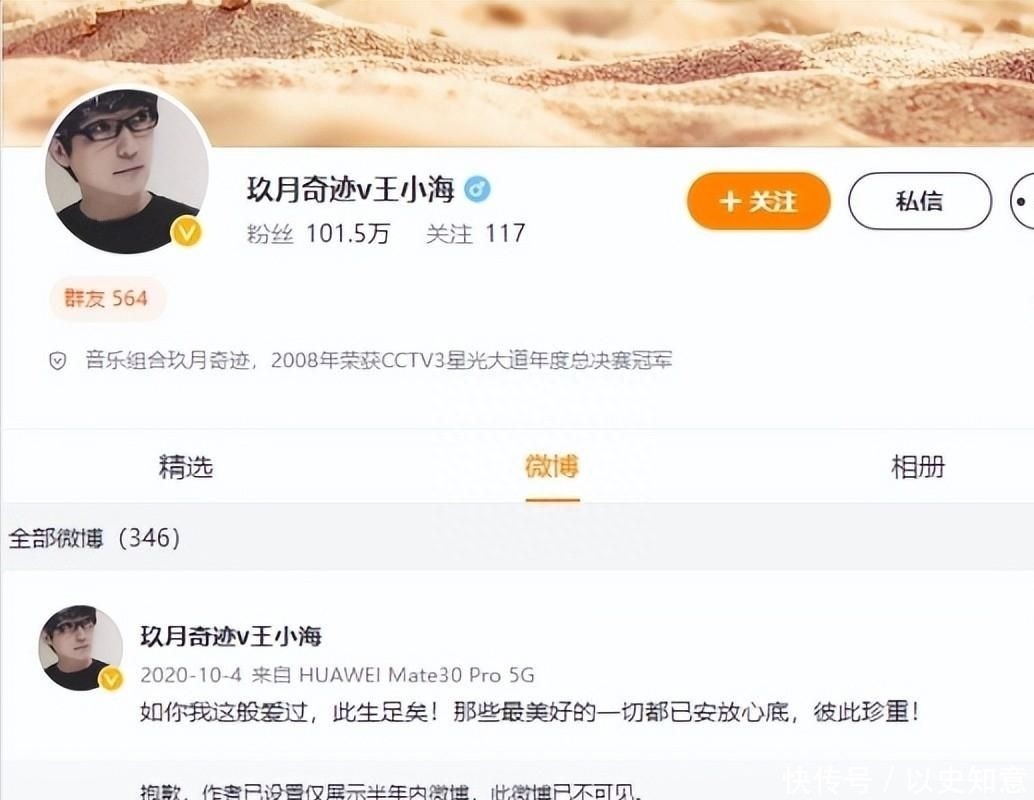Click the gold V badge on post avatar

111,679
